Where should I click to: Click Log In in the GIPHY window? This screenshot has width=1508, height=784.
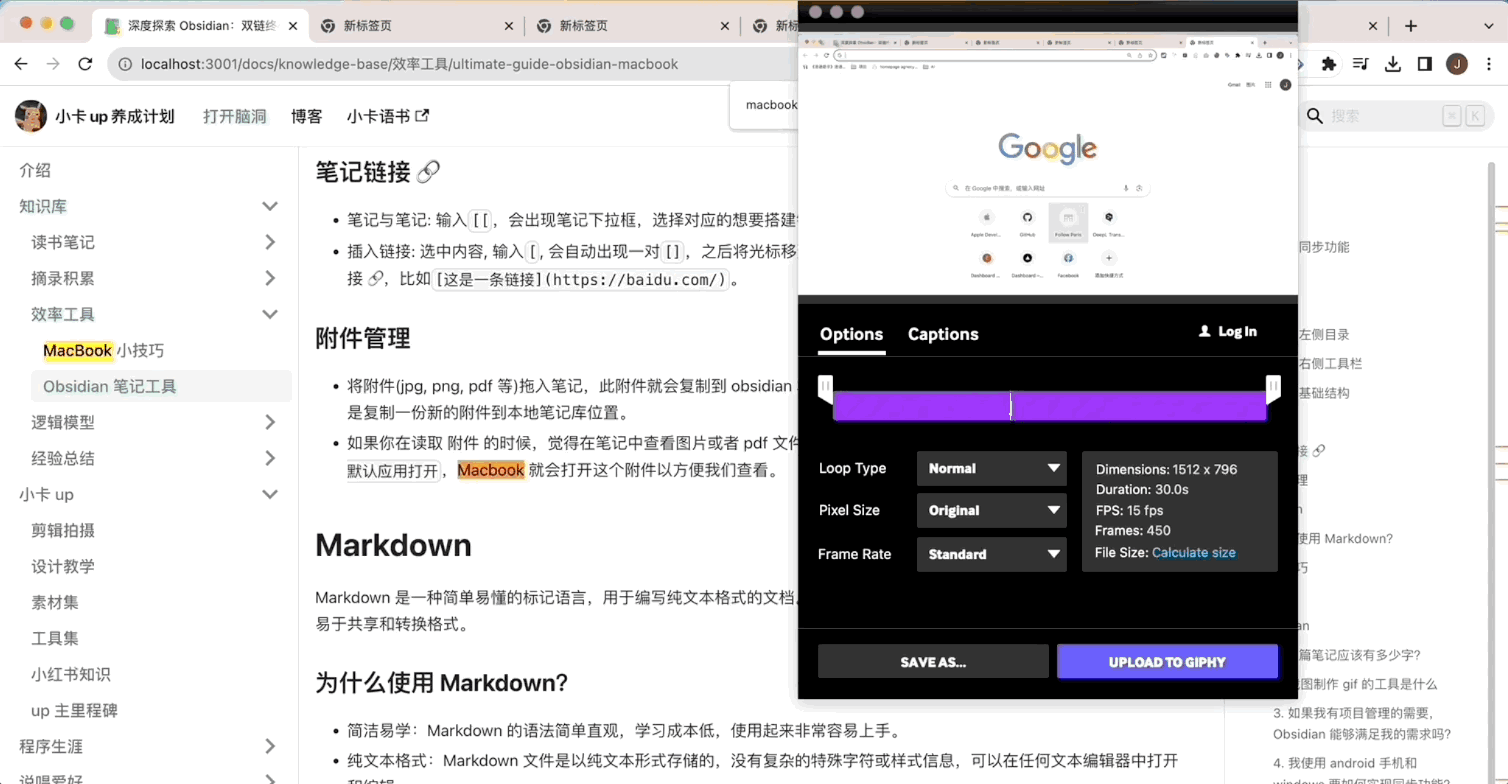pyautogui.click(x=1237, y=331)
